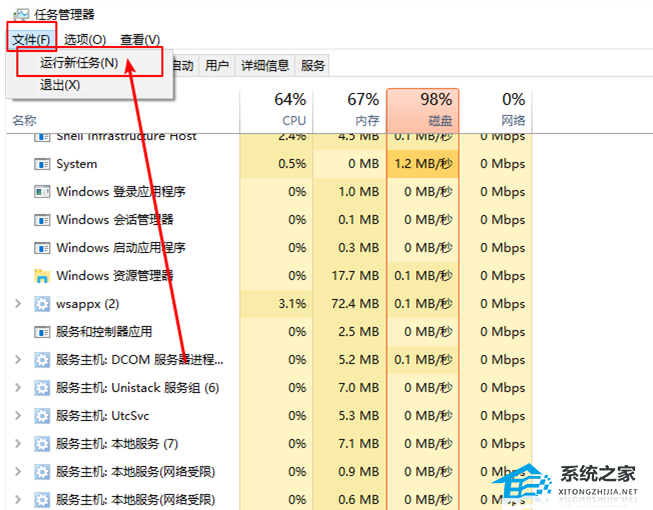Image resolution: width=653 pixels, height=510 pixels.
Task: Sort by the 内存 column header
Action: click(348, 109)
